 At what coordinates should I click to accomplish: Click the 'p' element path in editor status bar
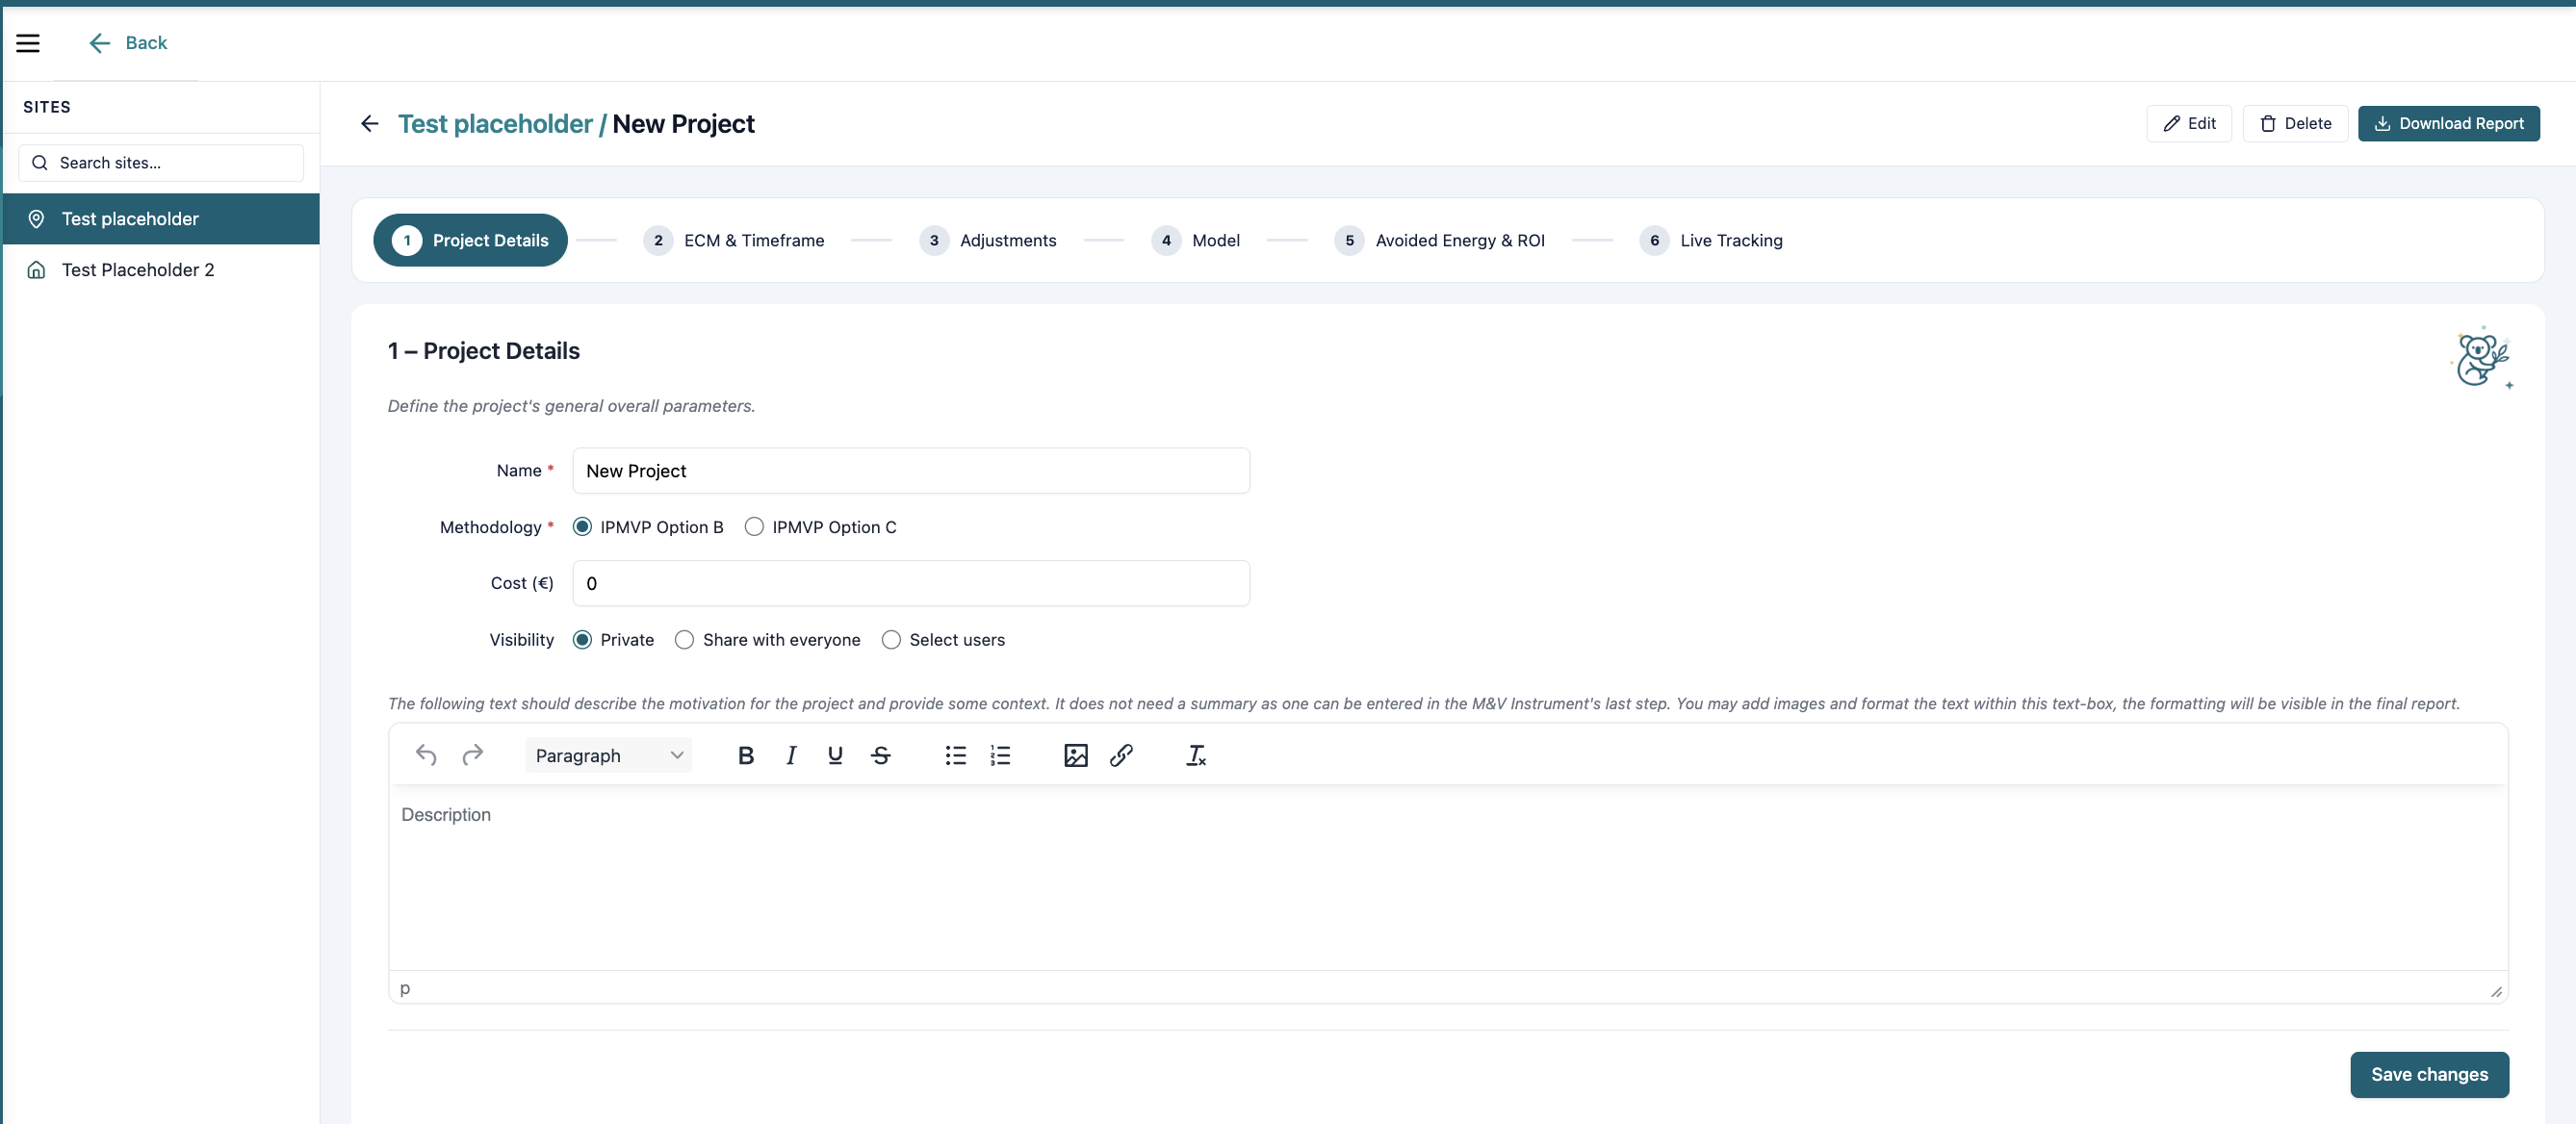pyautogui.click(x=405, y=988)
